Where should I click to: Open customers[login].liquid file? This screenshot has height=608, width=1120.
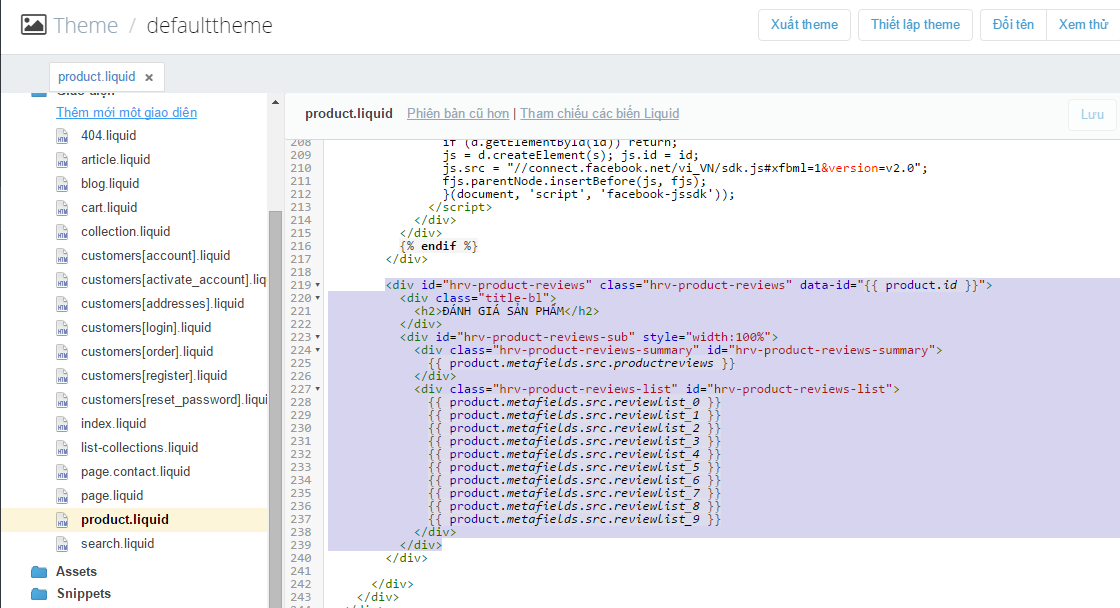(146, 327)
